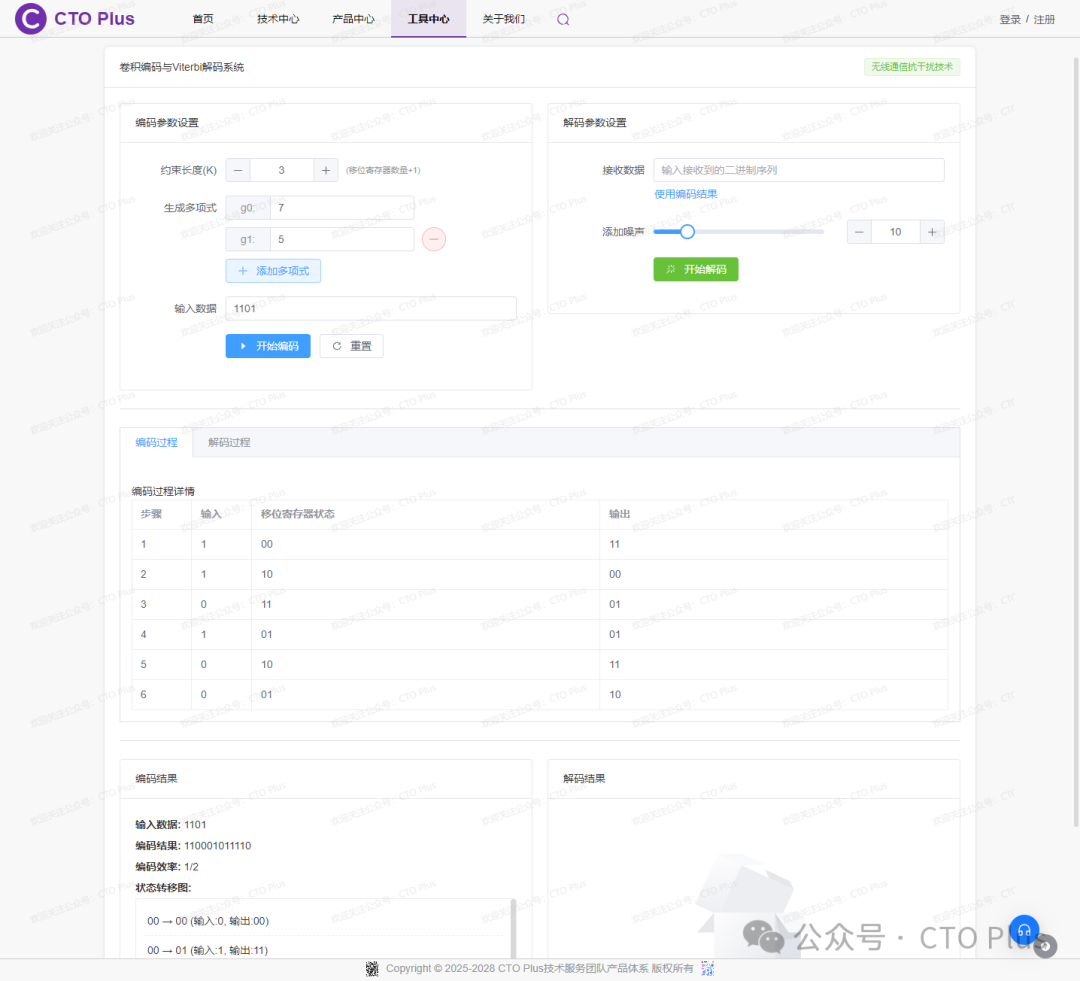Click the CTO Plus logo
The image size is (1080, 981).
(75, 19)
